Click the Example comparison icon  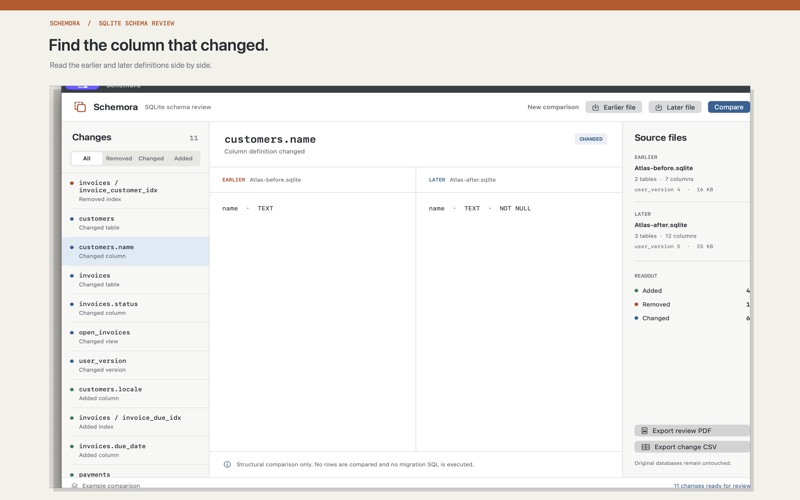pos(74,486)
